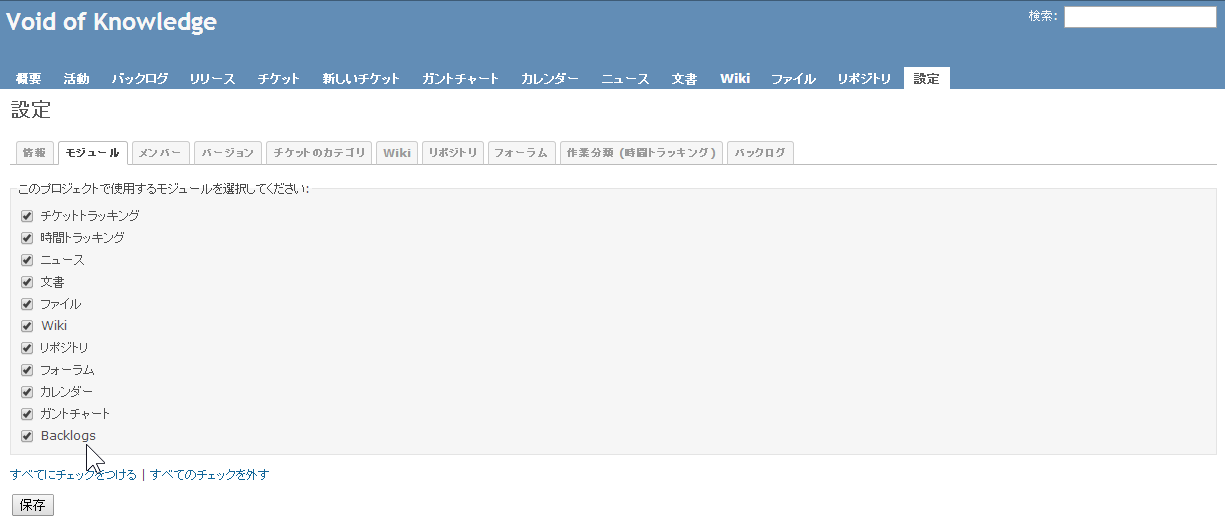1225x523 pixels.
Task: Toggle the ニュース module checkbox
Action: tap(27, 260)
